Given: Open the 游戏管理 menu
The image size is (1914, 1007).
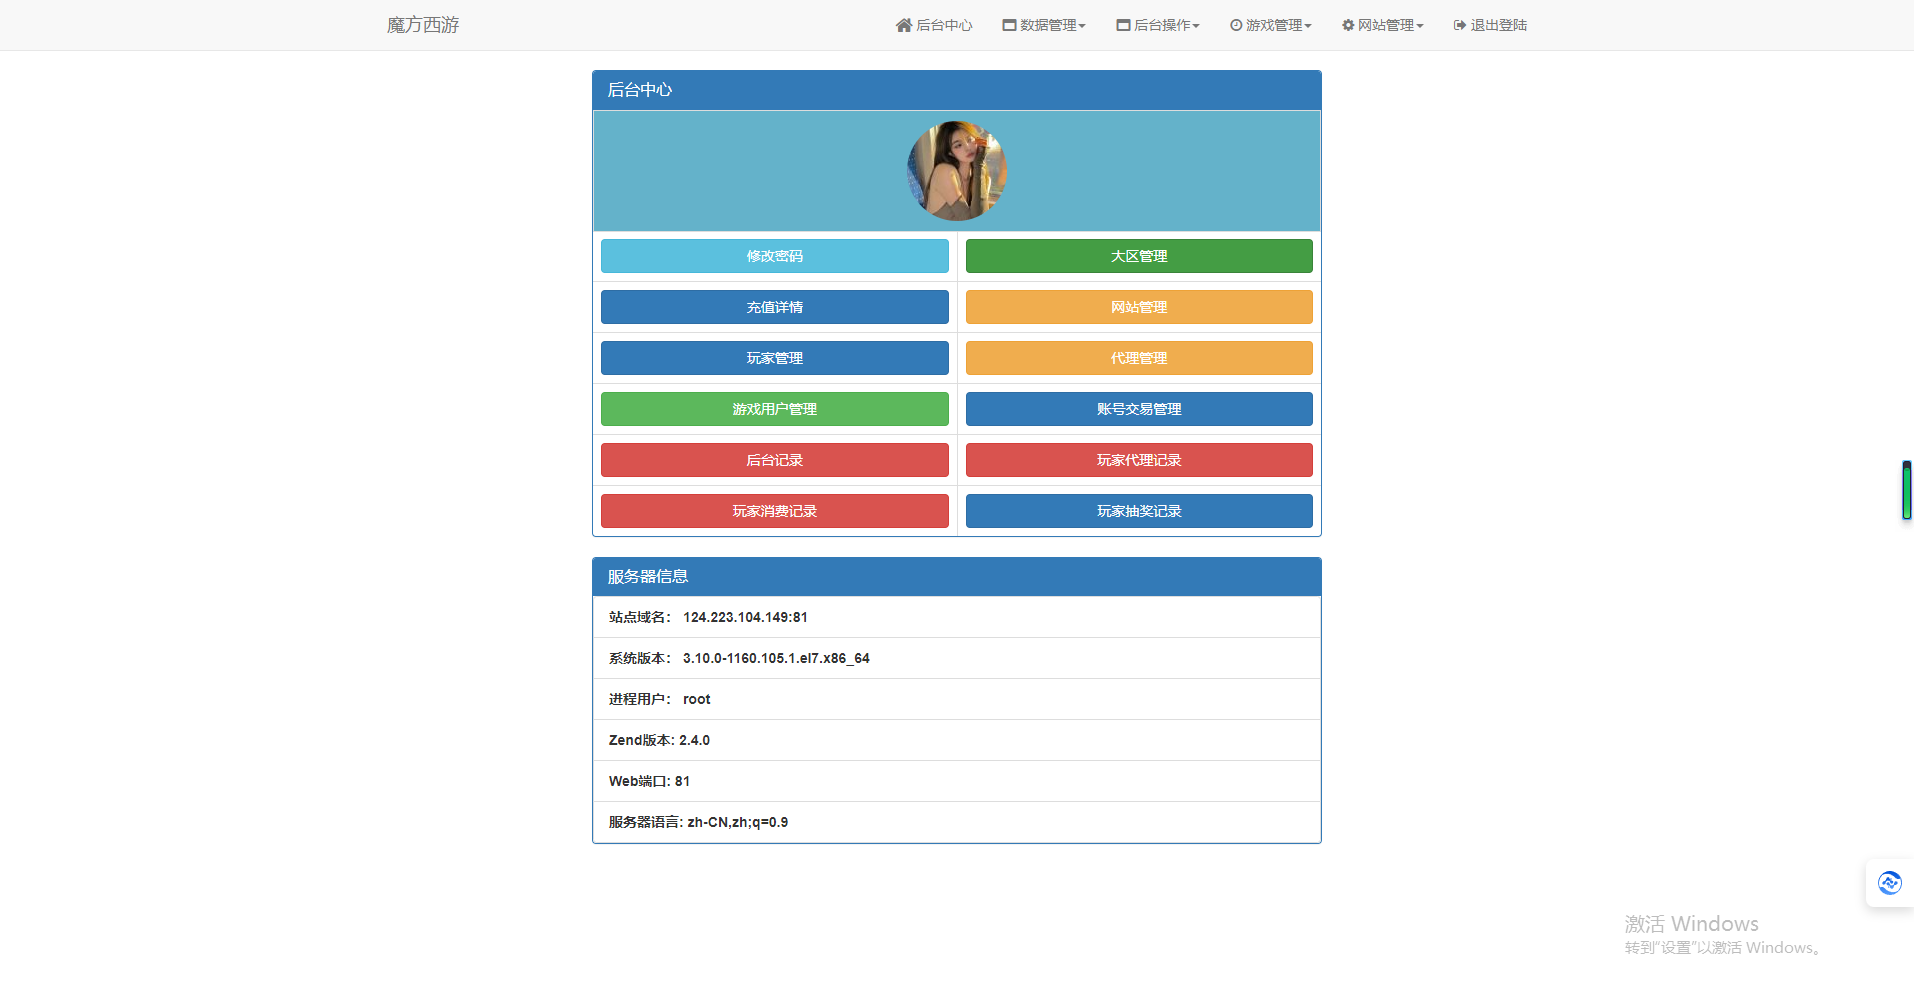Looking at the screenshot, I should click(1270, 25).
